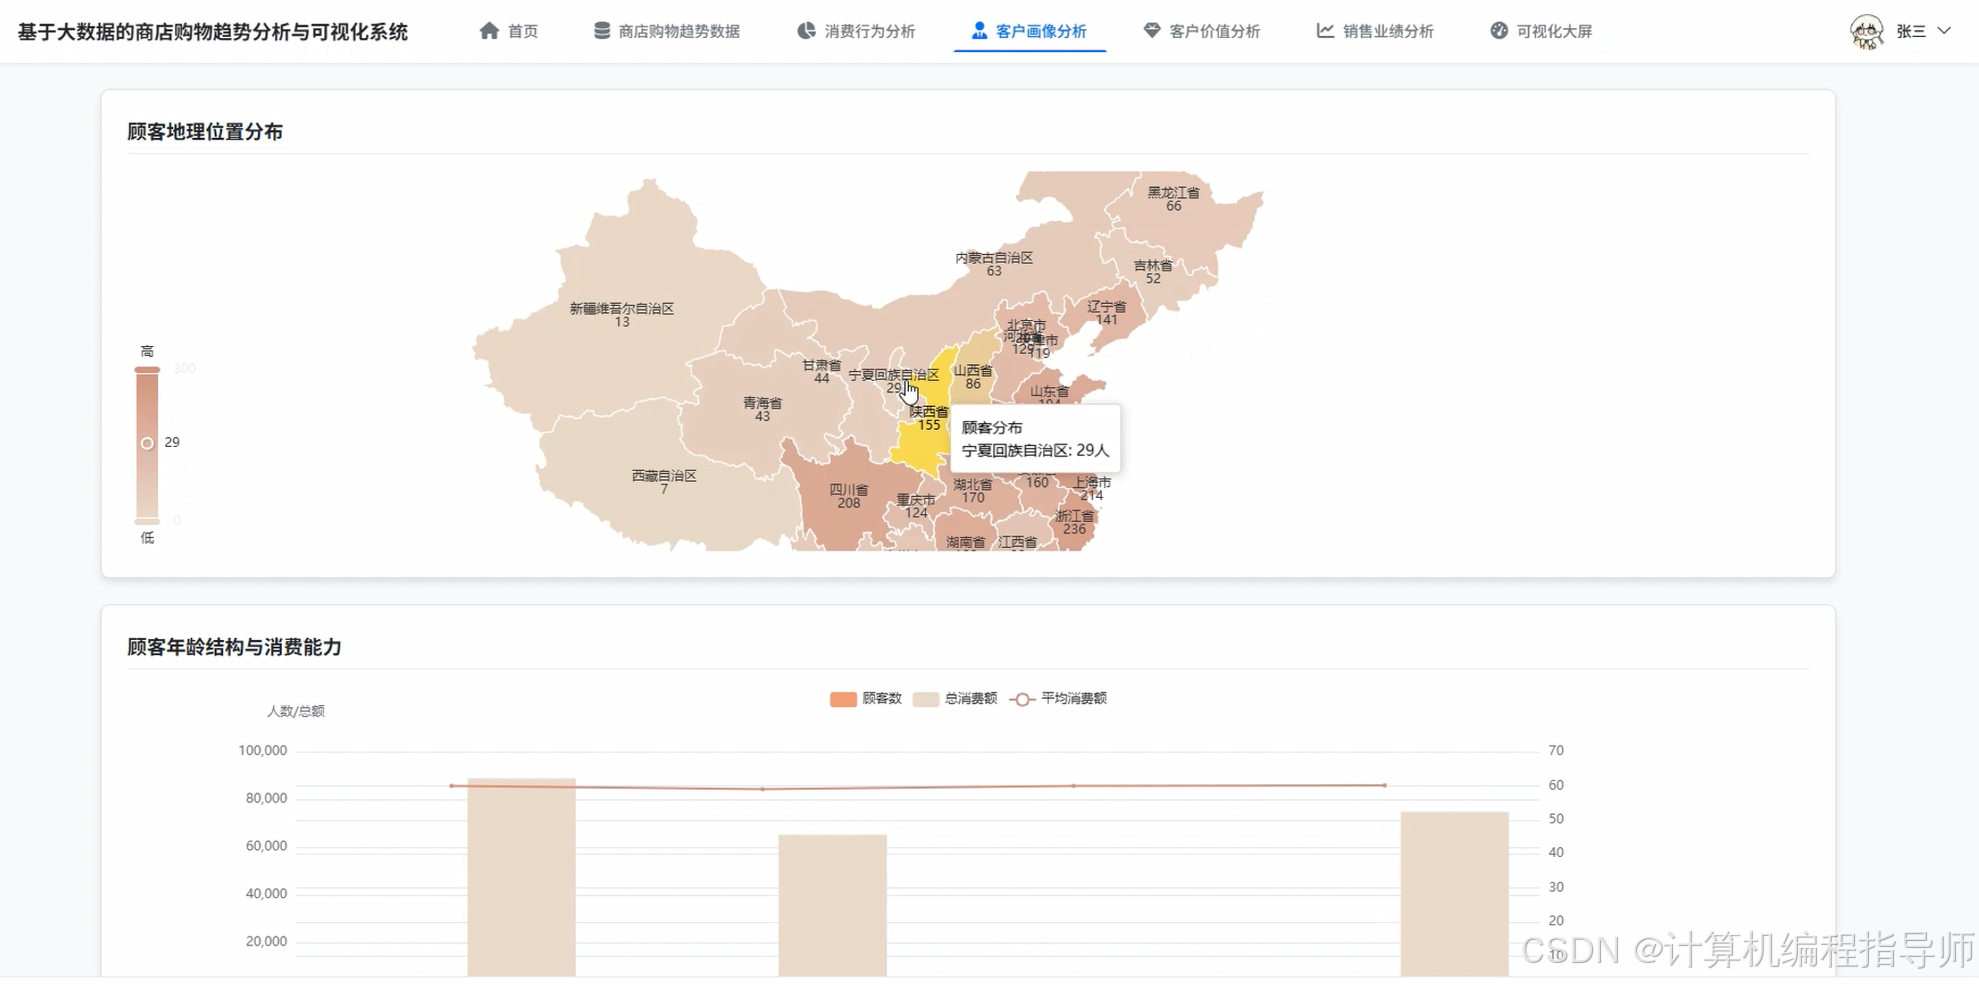Click 辽宁省 label on the map
Image resolution: width=1979 pixels, height=984 pixels.
(x=1106, y=313)
